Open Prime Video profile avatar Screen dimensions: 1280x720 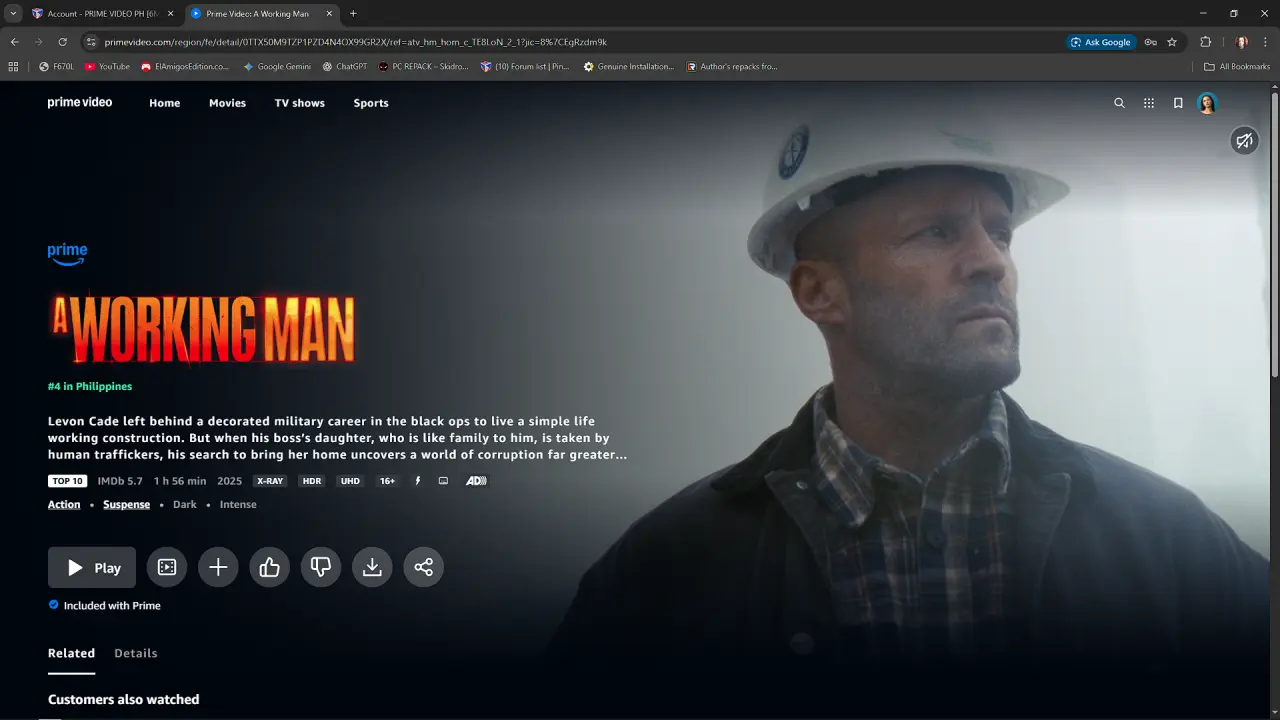[x=1207, y=103]
